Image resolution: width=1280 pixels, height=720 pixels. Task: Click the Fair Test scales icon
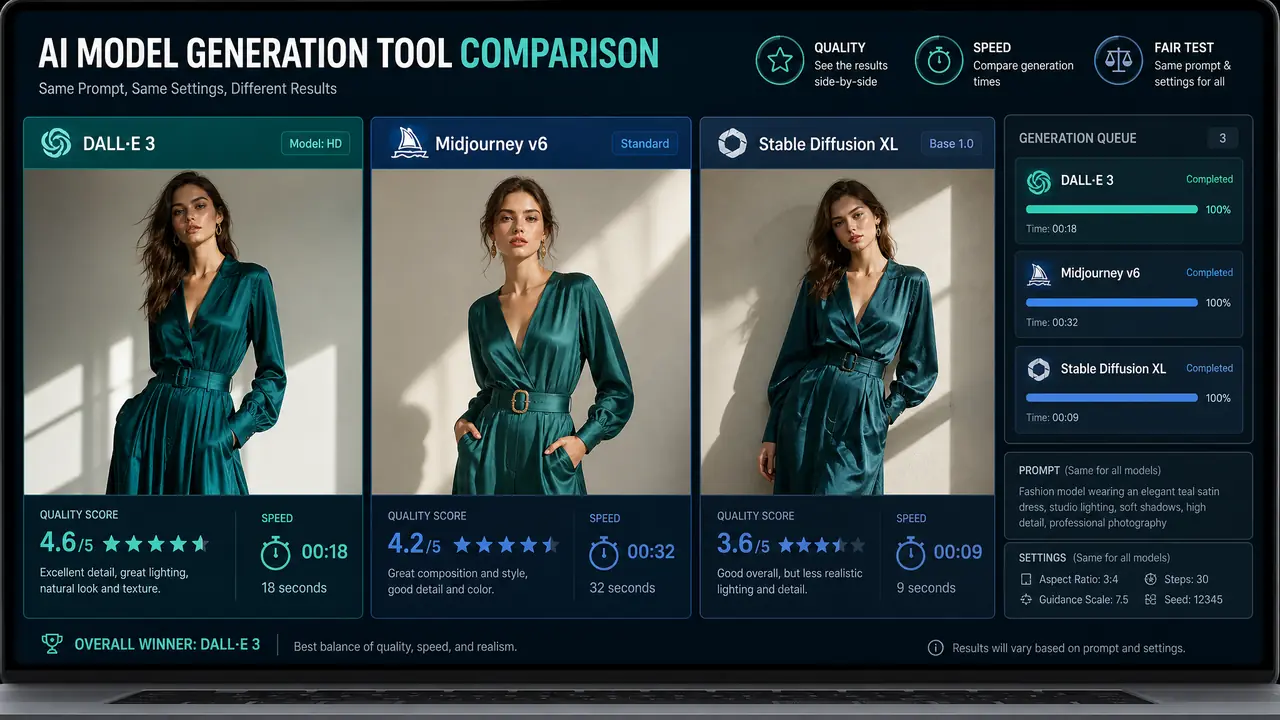(1119, 62)
